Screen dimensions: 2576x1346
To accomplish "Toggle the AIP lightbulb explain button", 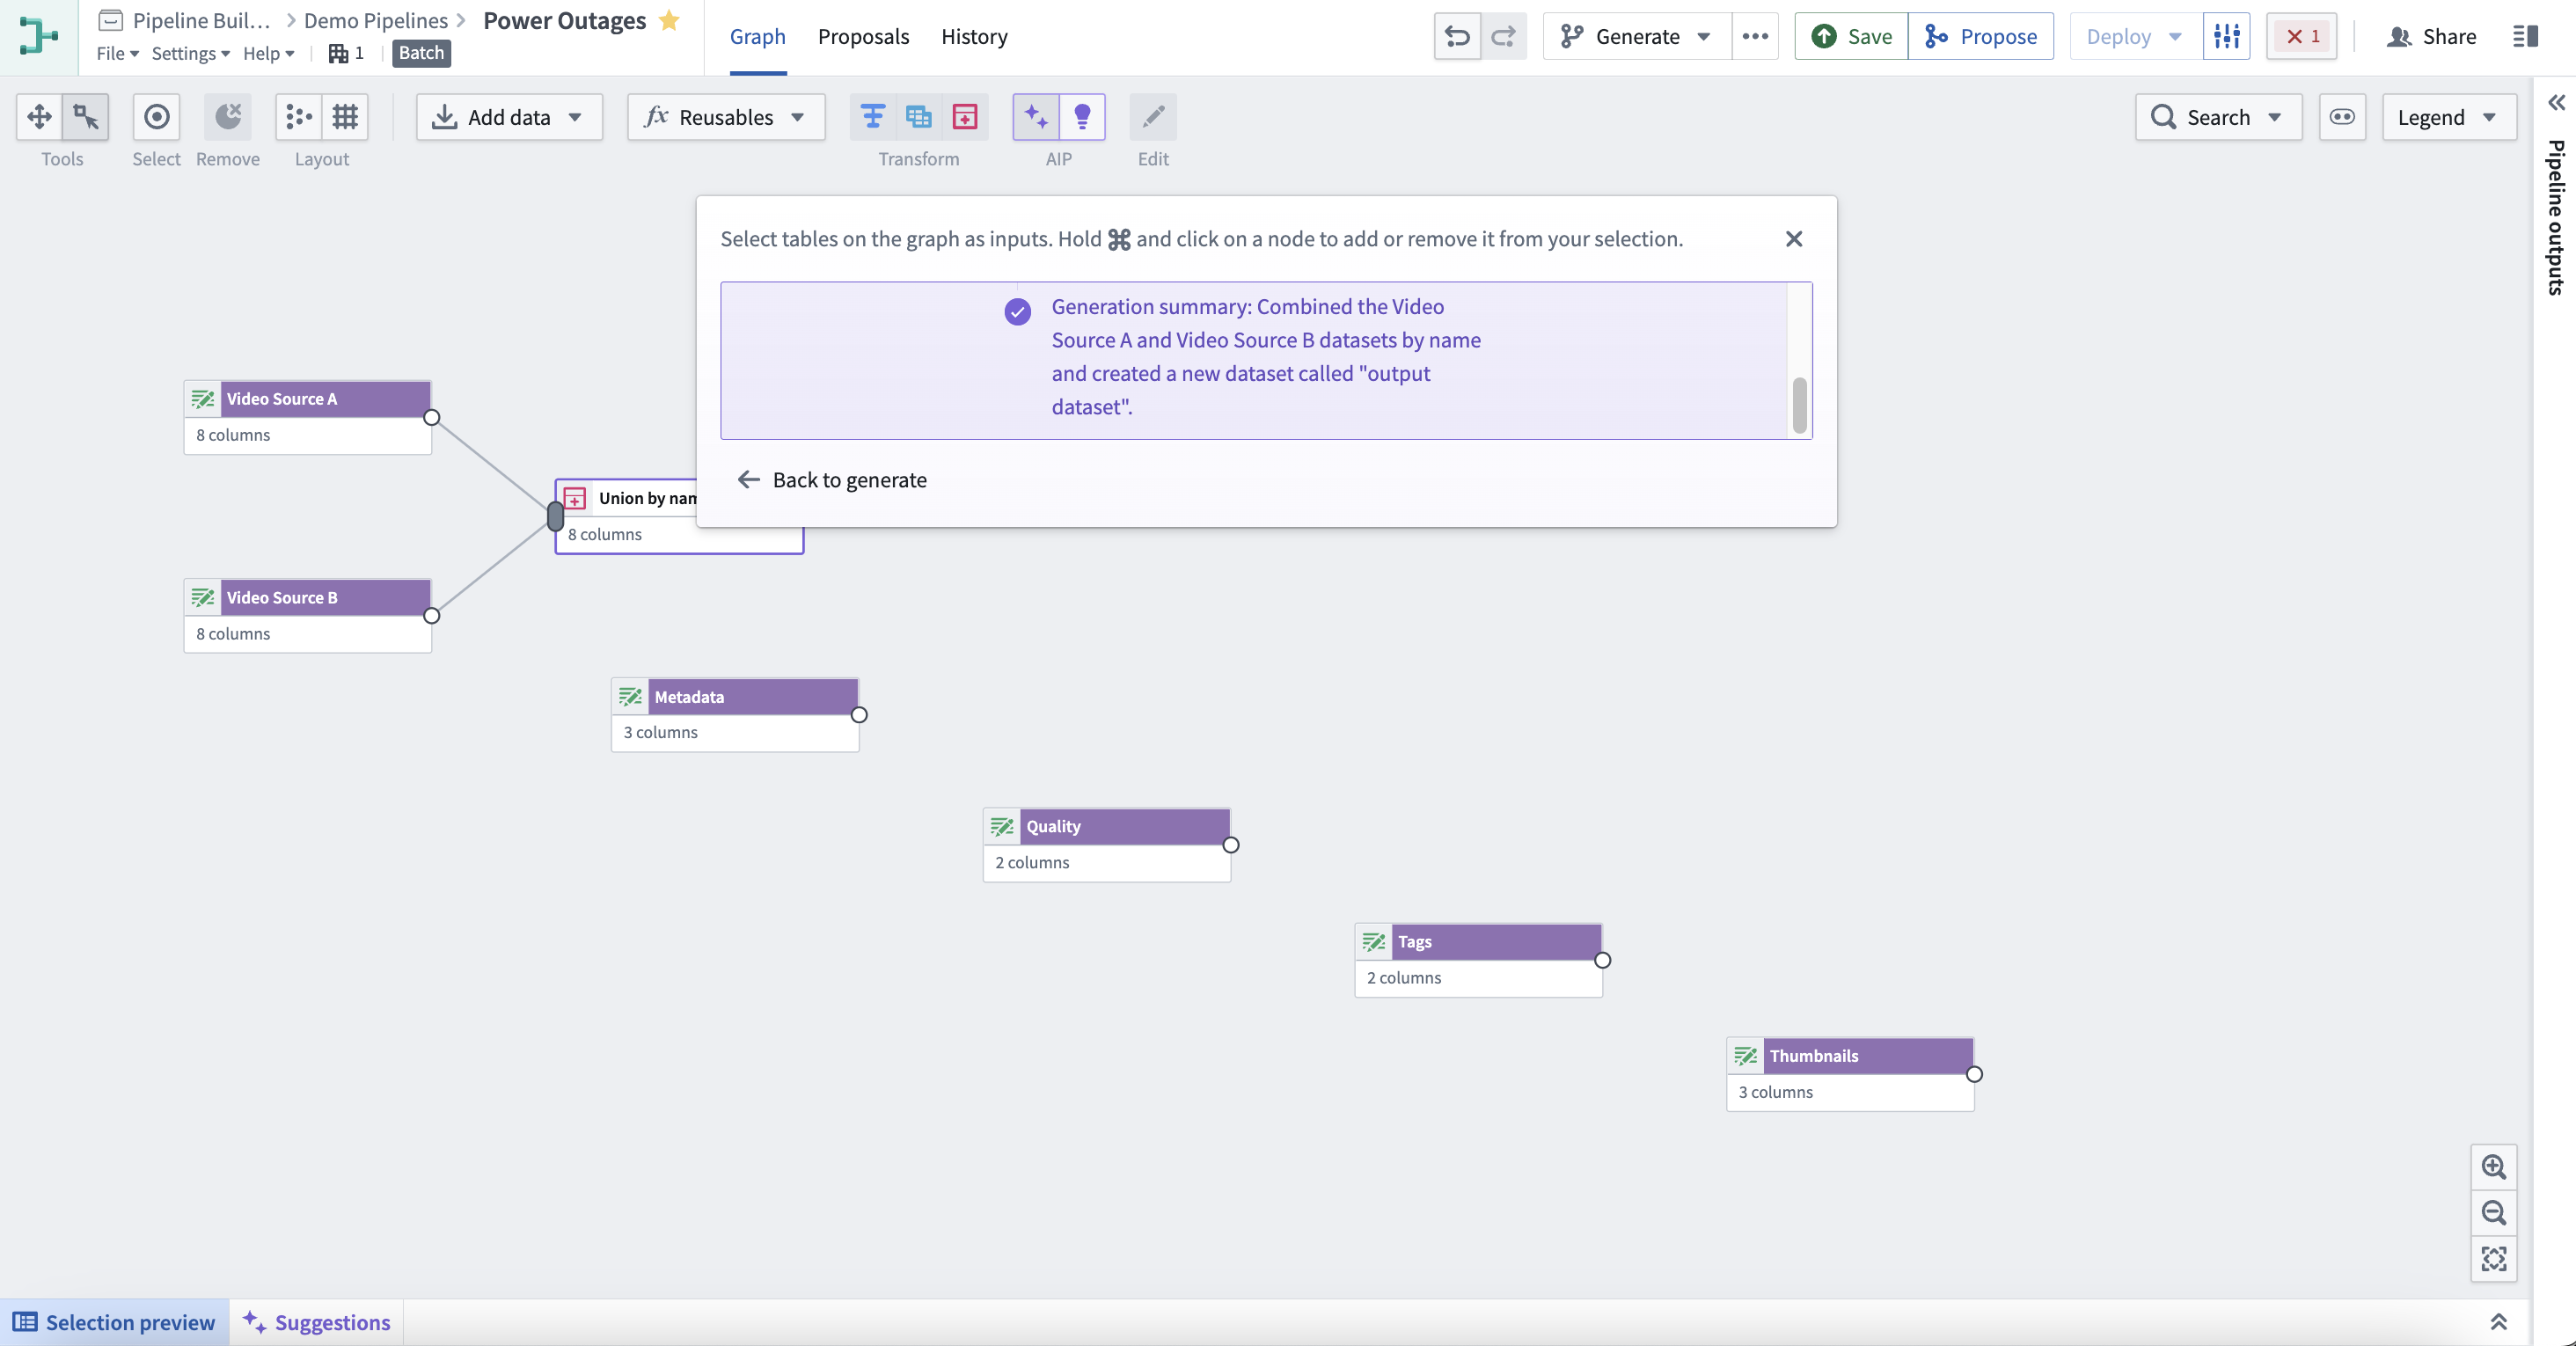I will (1082, 117).
